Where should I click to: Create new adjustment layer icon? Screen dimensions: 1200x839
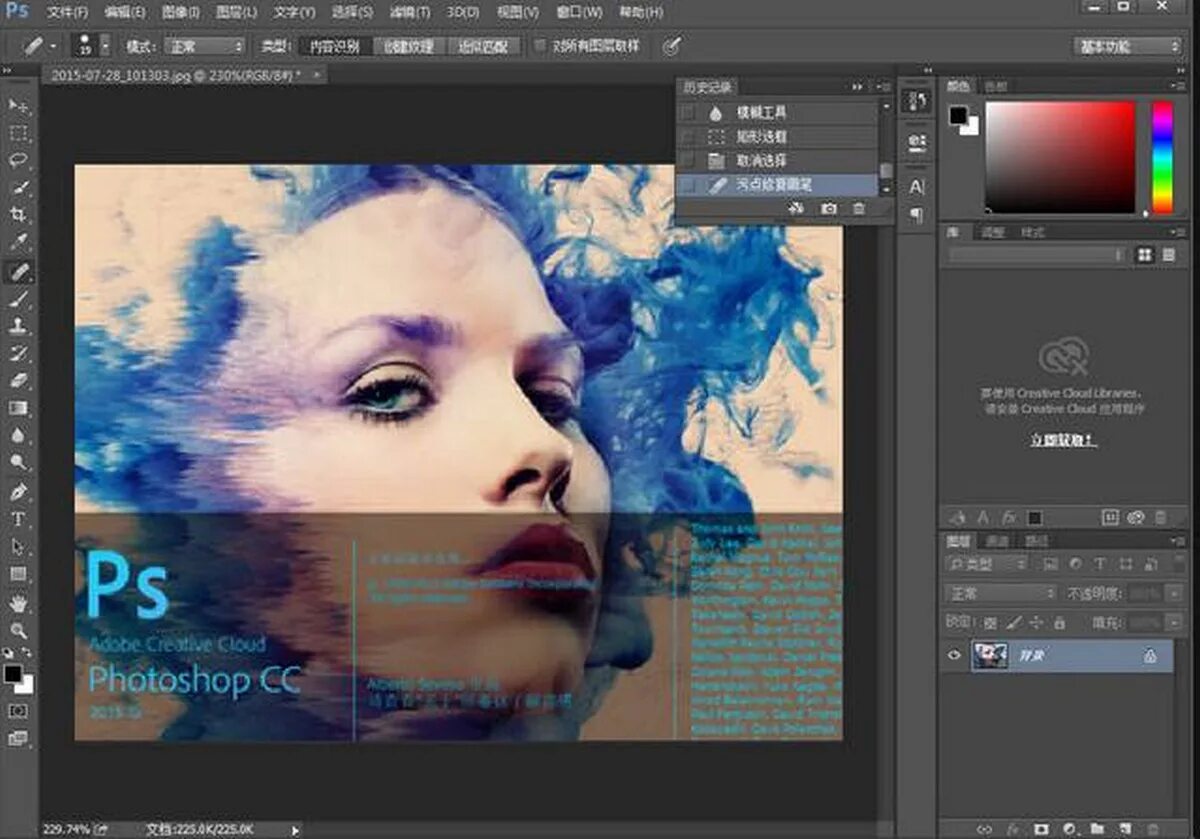tap(1069, 828)
